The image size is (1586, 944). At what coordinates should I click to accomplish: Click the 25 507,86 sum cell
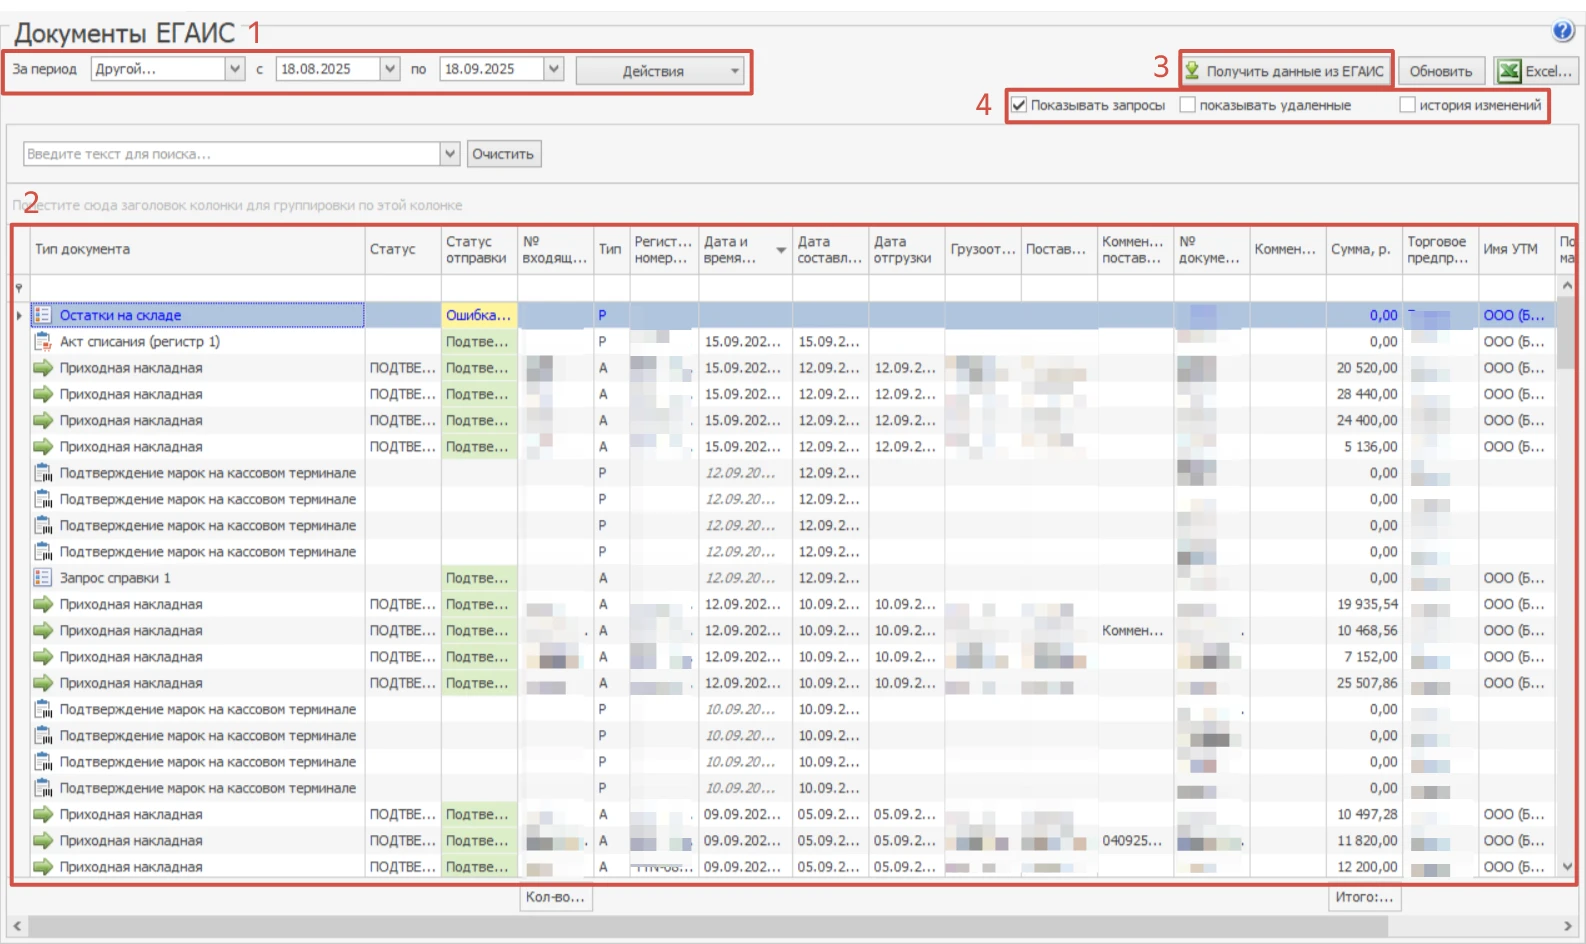coord(1363,683)
